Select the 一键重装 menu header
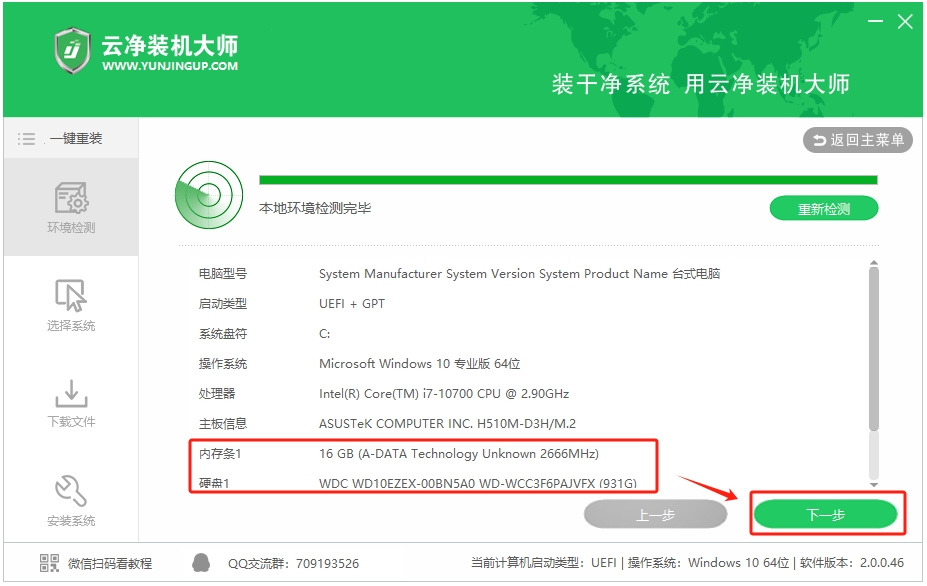Screen dimensions: 927x586 (x=71, y=139)
